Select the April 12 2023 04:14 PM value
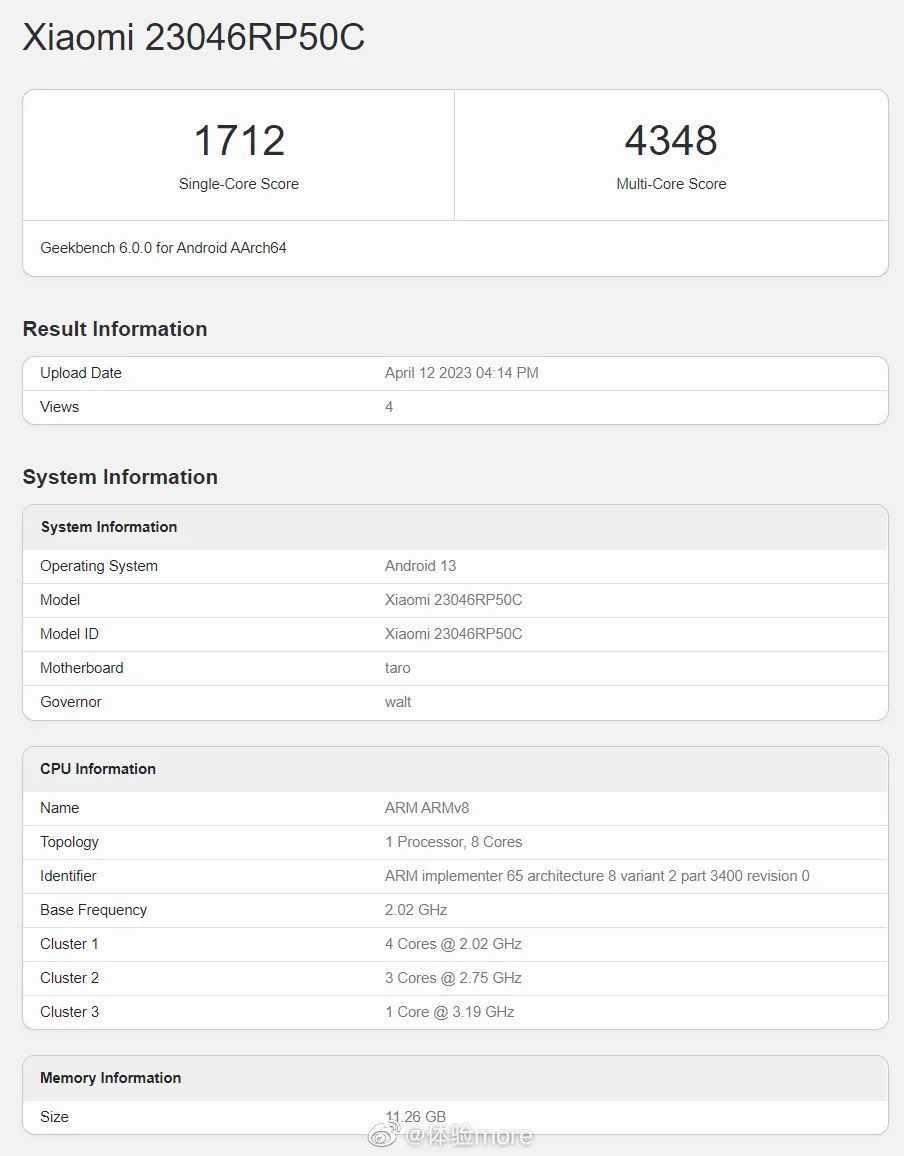The height and width of the screenshot is (1156, 904). tap(462, 373)
